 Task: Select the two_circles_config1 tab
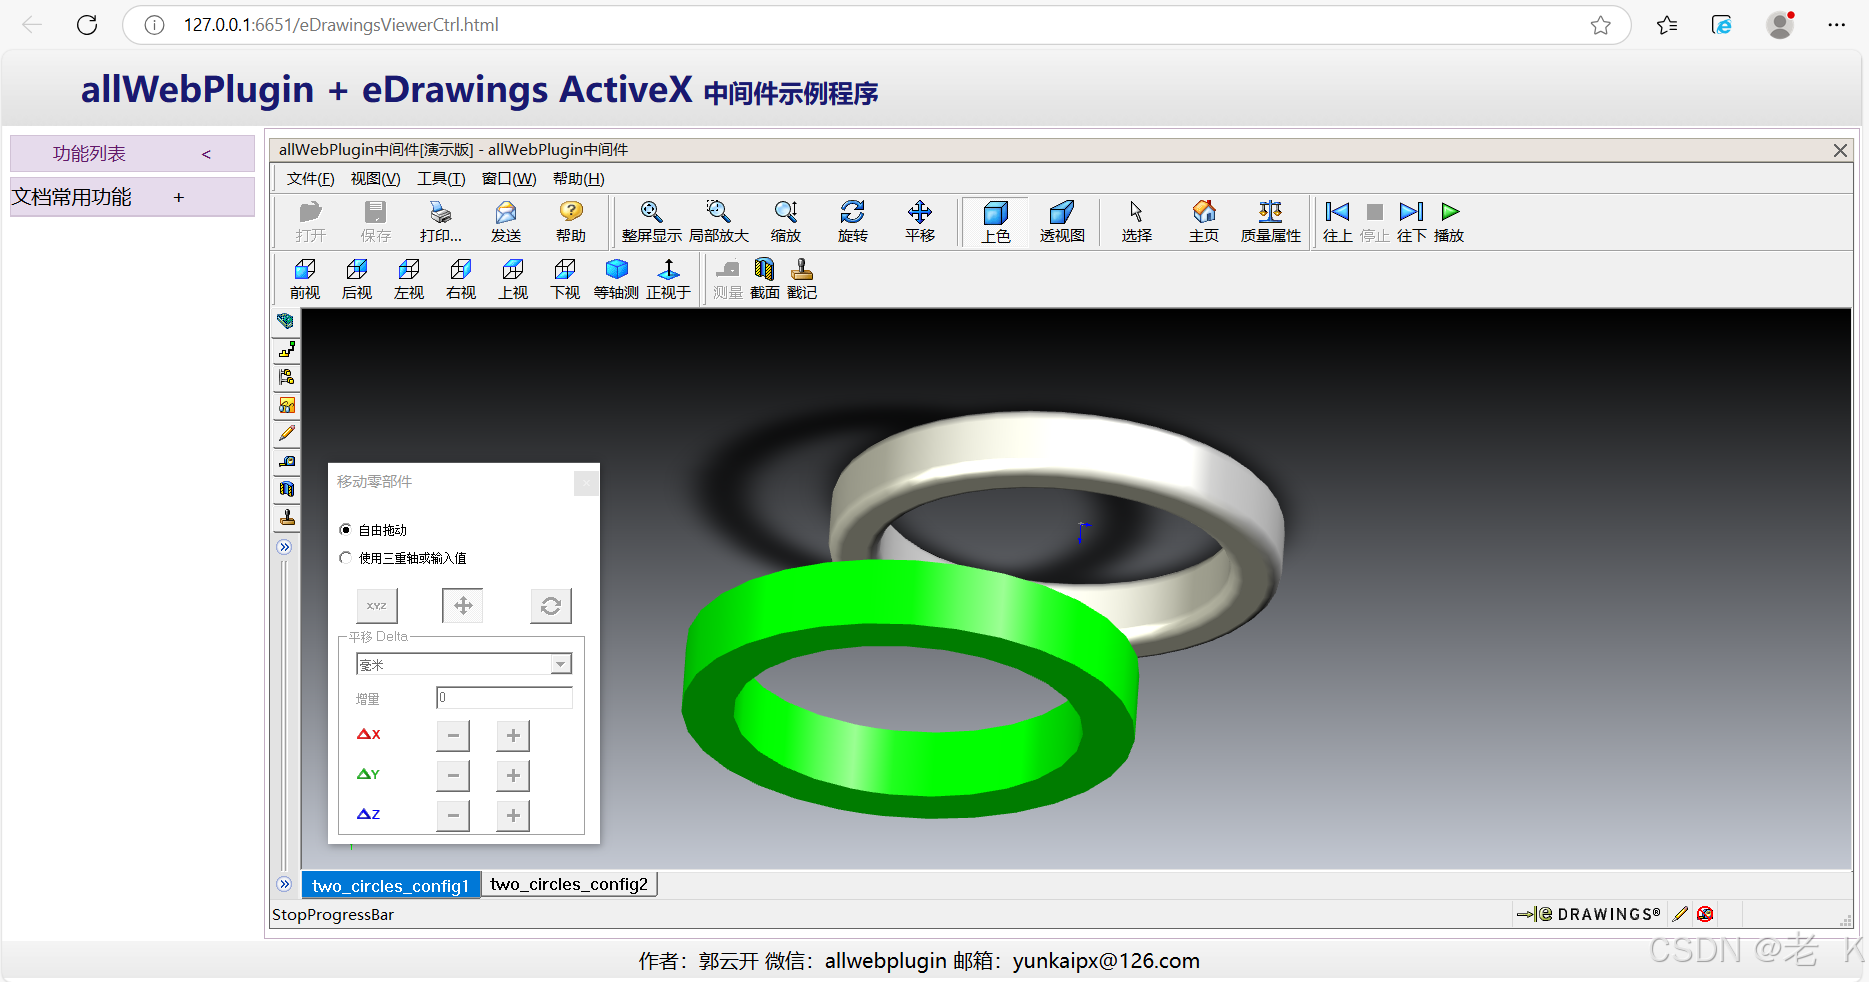click(390, 885)
